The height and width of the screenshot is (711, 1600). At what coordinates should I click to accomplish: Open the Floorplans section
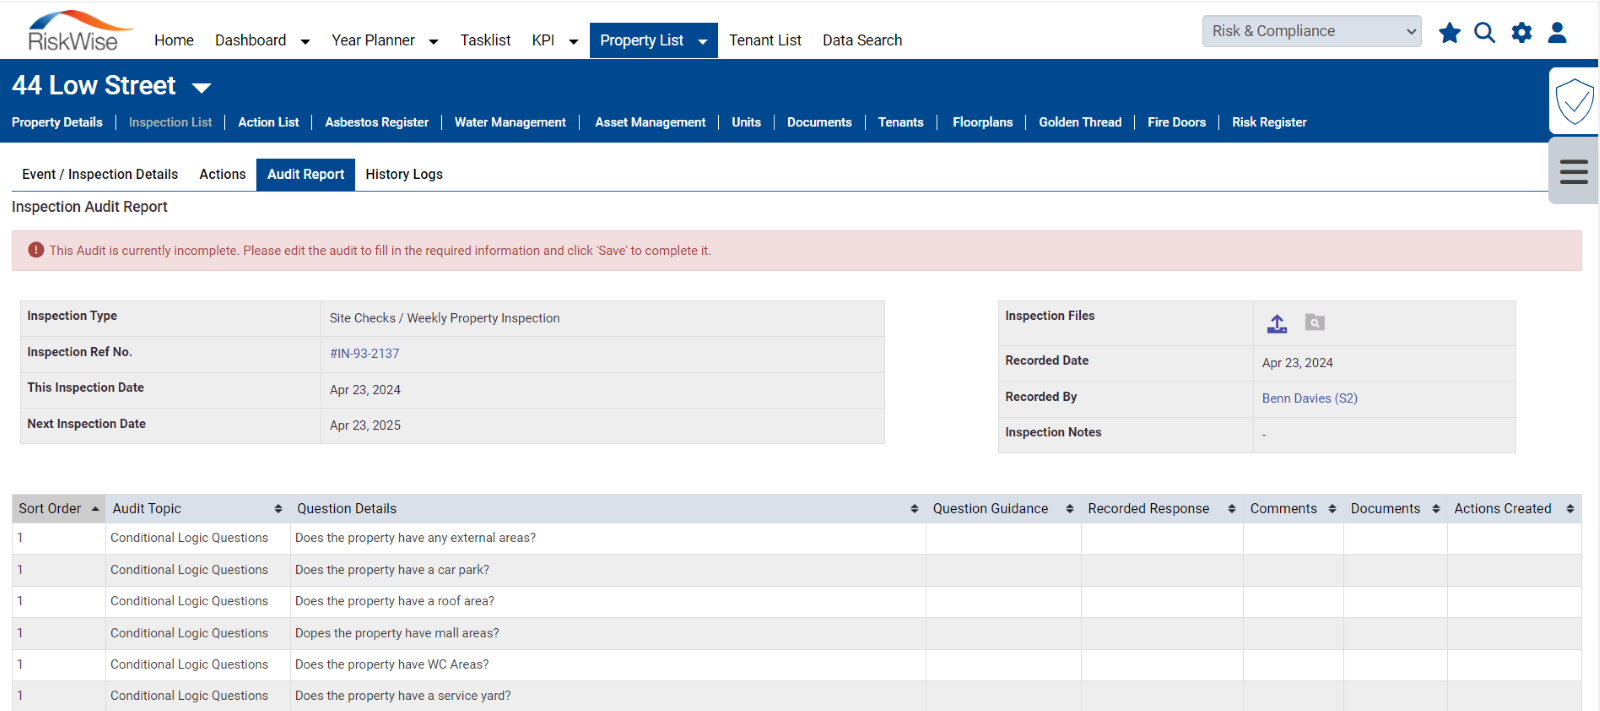tap(982, 122)
